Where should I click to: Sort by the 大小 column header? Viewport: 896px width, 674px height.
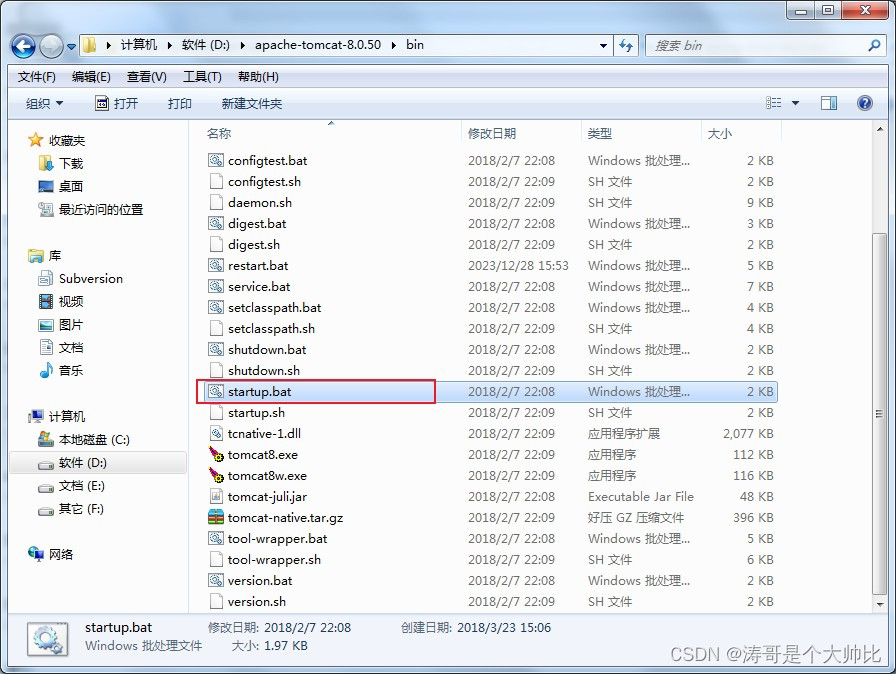click(x=719, y=133)
